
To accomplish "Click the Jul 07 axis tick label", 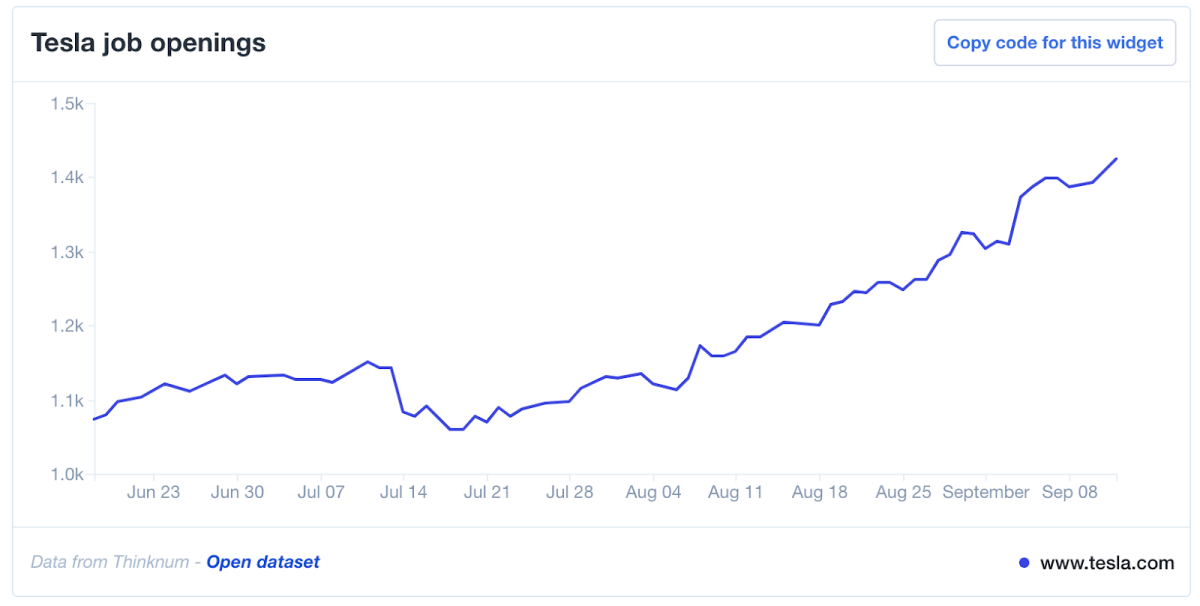I will click(x=321, y=492).
